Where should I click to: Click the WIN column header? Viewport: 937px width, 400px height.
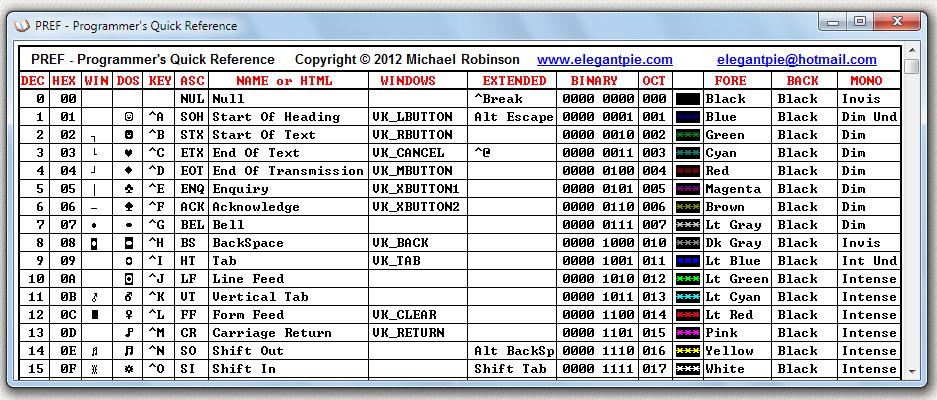(x=96, y=81)
